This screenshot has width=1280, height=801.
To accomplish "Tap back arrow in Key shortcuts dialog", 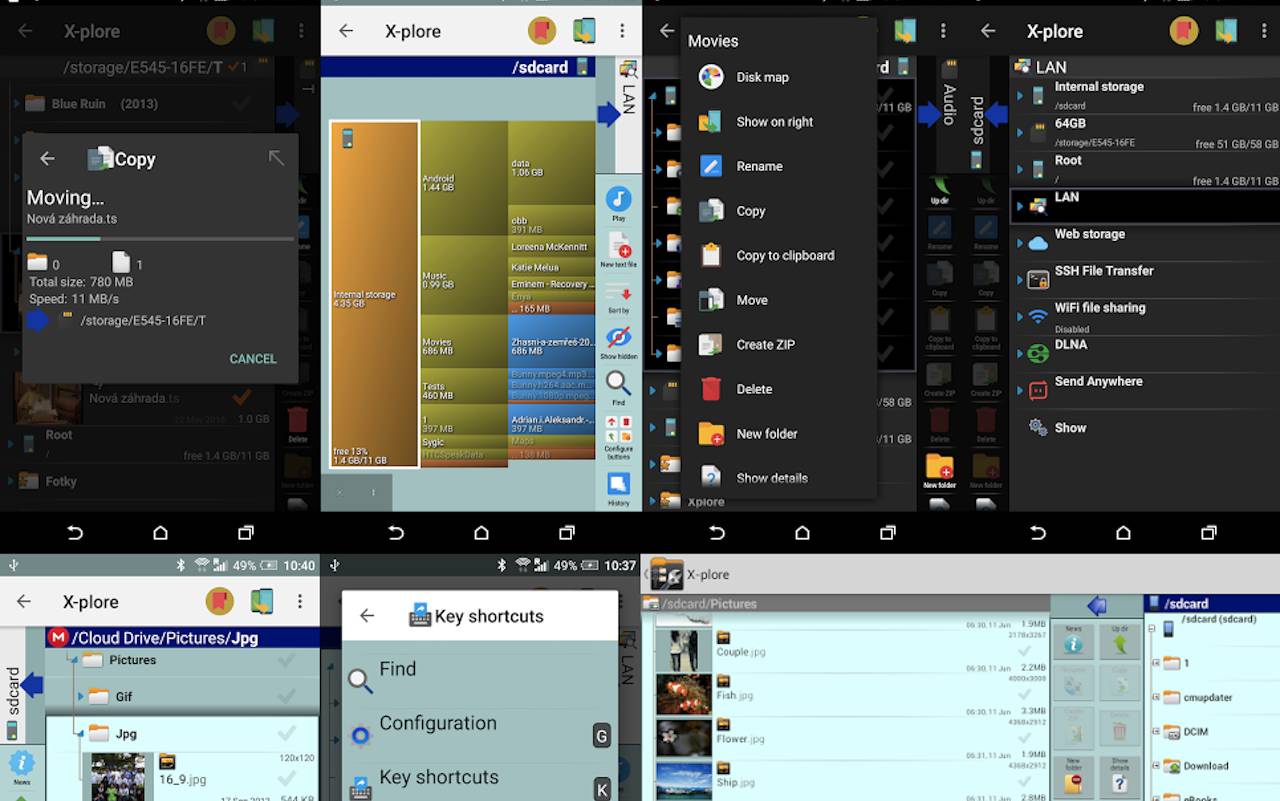I will pyautogui.click(x=367, y=616).
